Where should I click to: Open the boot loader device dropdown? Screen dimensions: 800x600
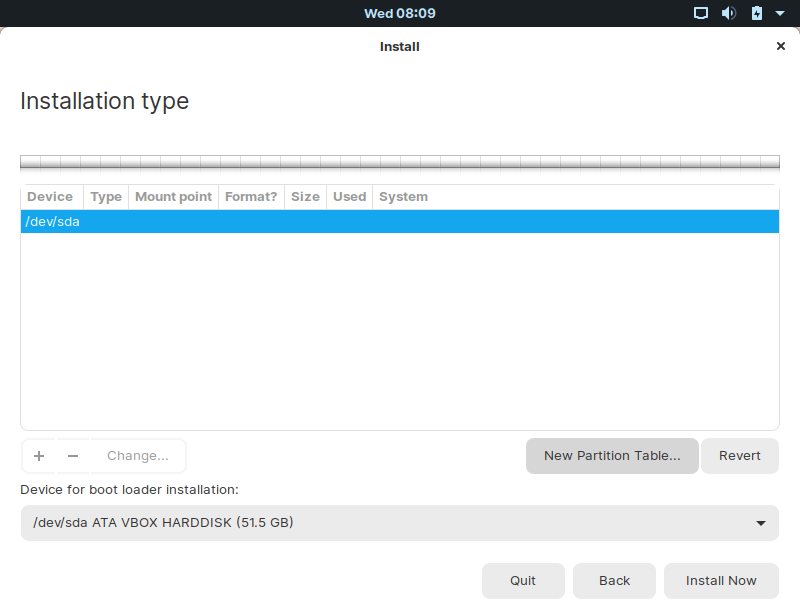(x=400, y=523)
